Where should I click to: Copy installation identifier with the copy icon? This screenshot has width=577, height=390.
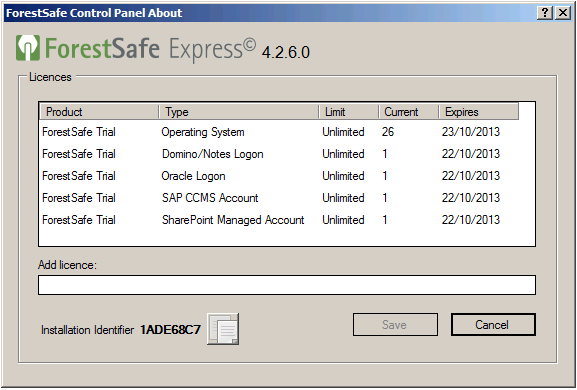click(223, 329)
